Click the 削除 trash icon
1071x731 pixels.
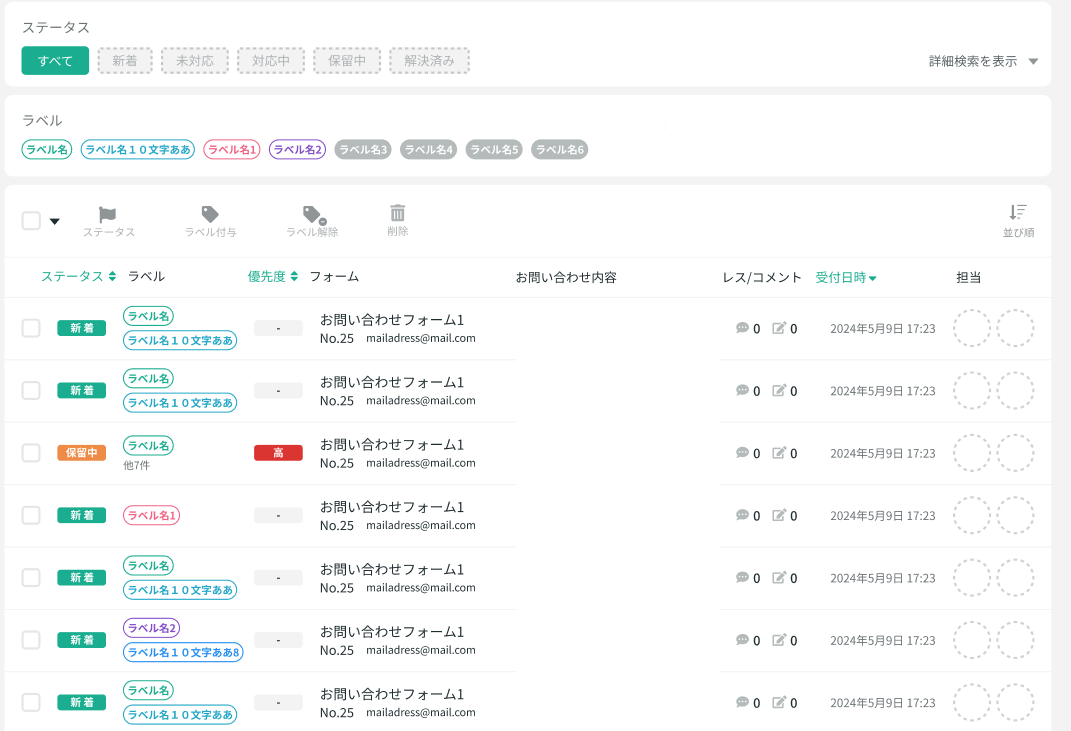pos(398,212)
